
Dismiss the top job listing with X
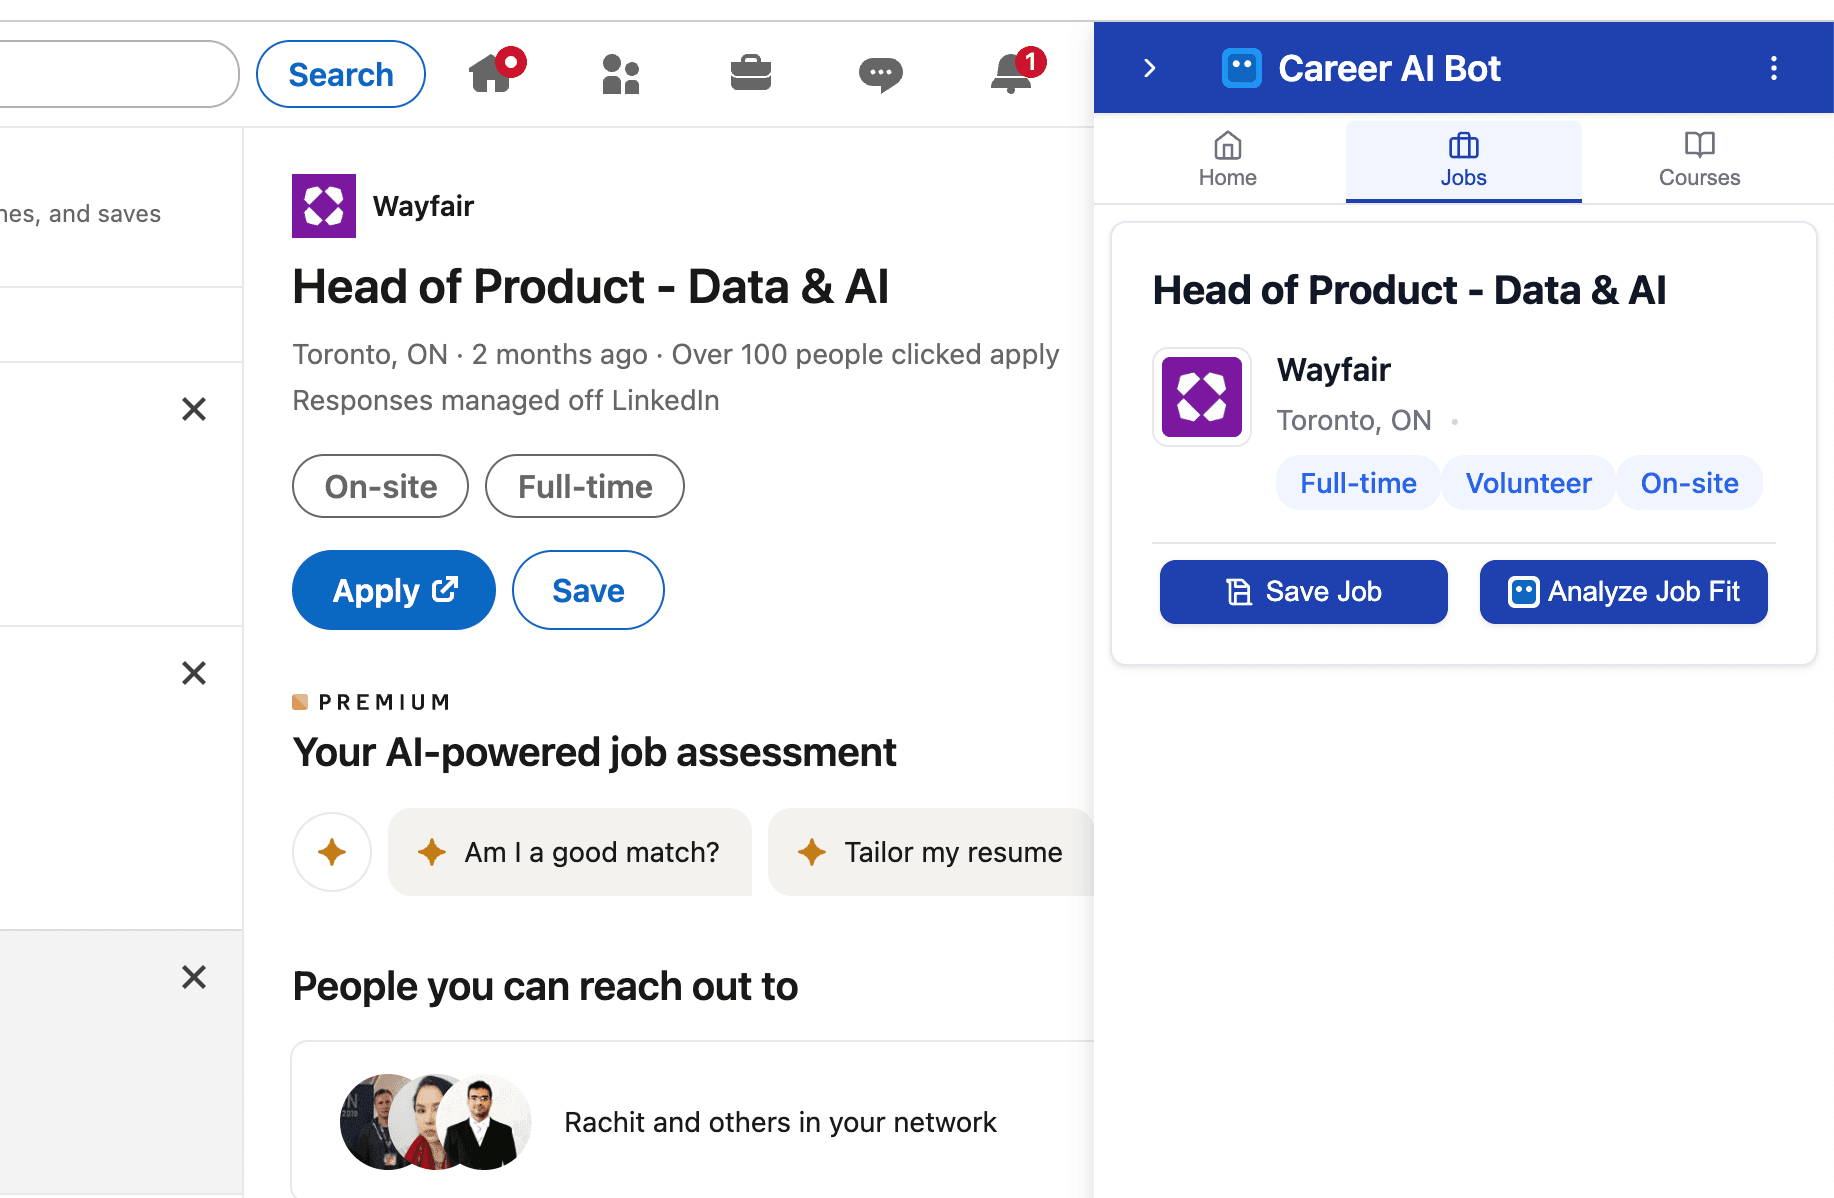193,409
